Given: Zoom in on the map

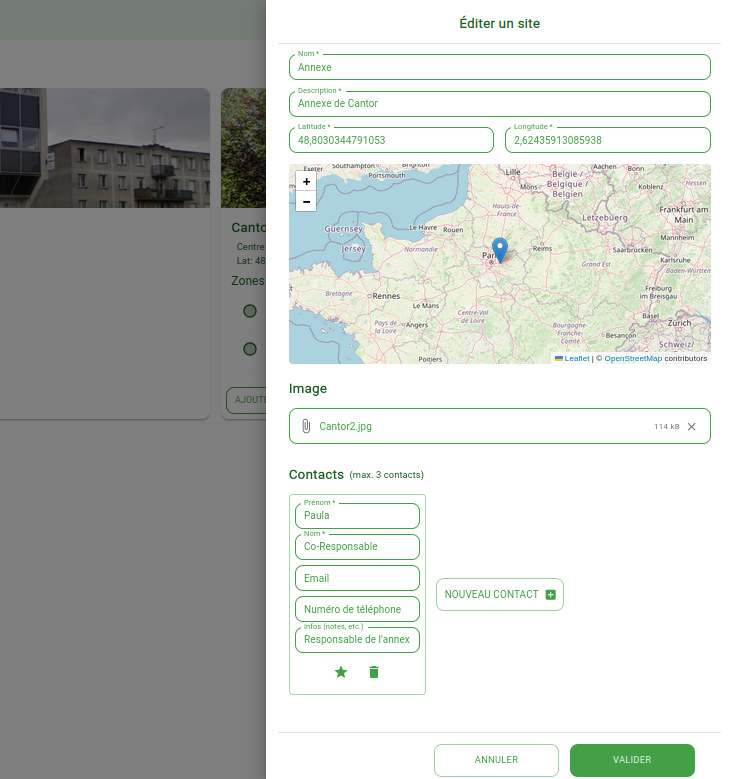Looking at the screenshot, I should click(306, 182).
